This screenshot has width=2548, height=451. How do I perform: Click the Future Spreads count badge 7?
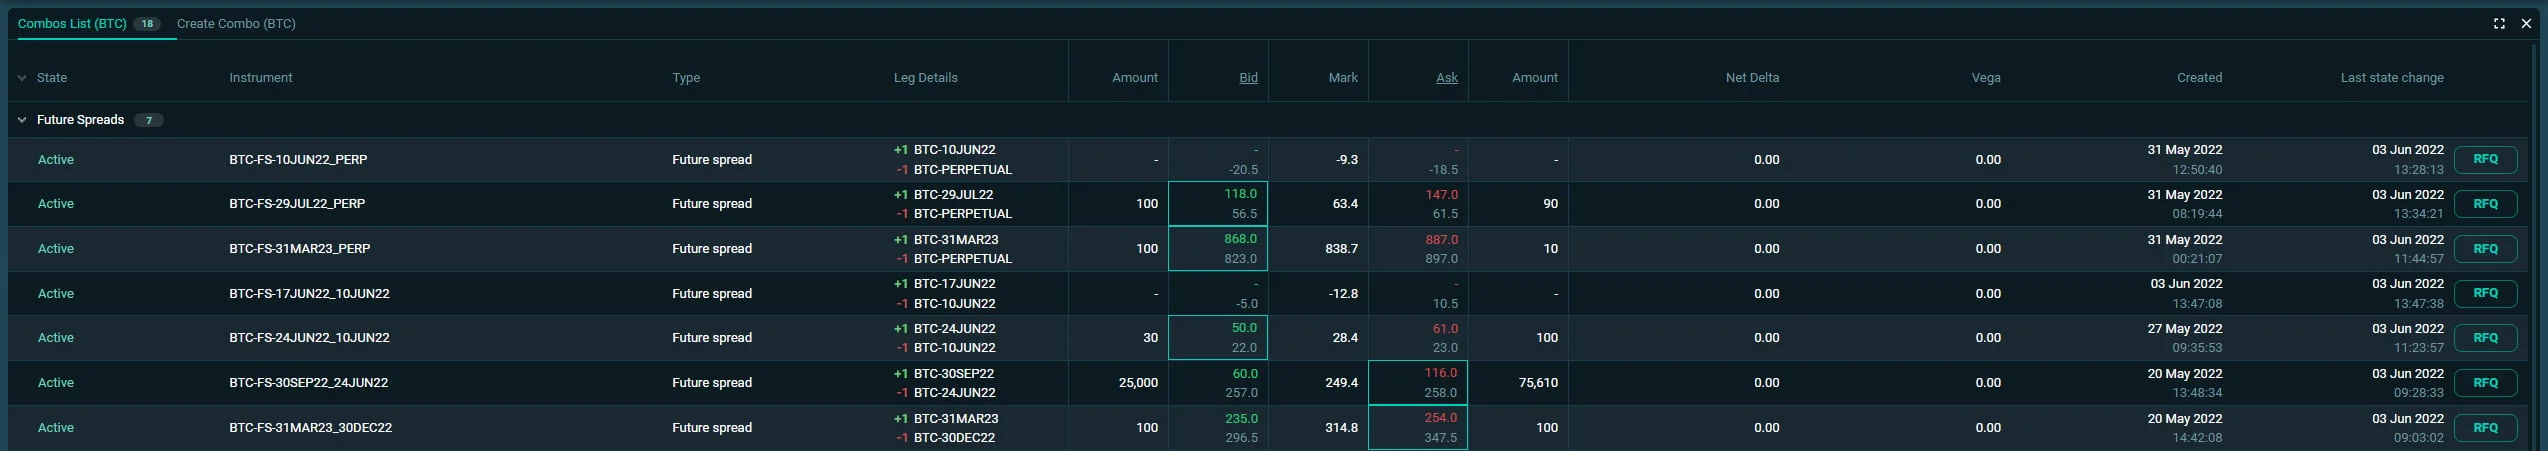point(149,120)
